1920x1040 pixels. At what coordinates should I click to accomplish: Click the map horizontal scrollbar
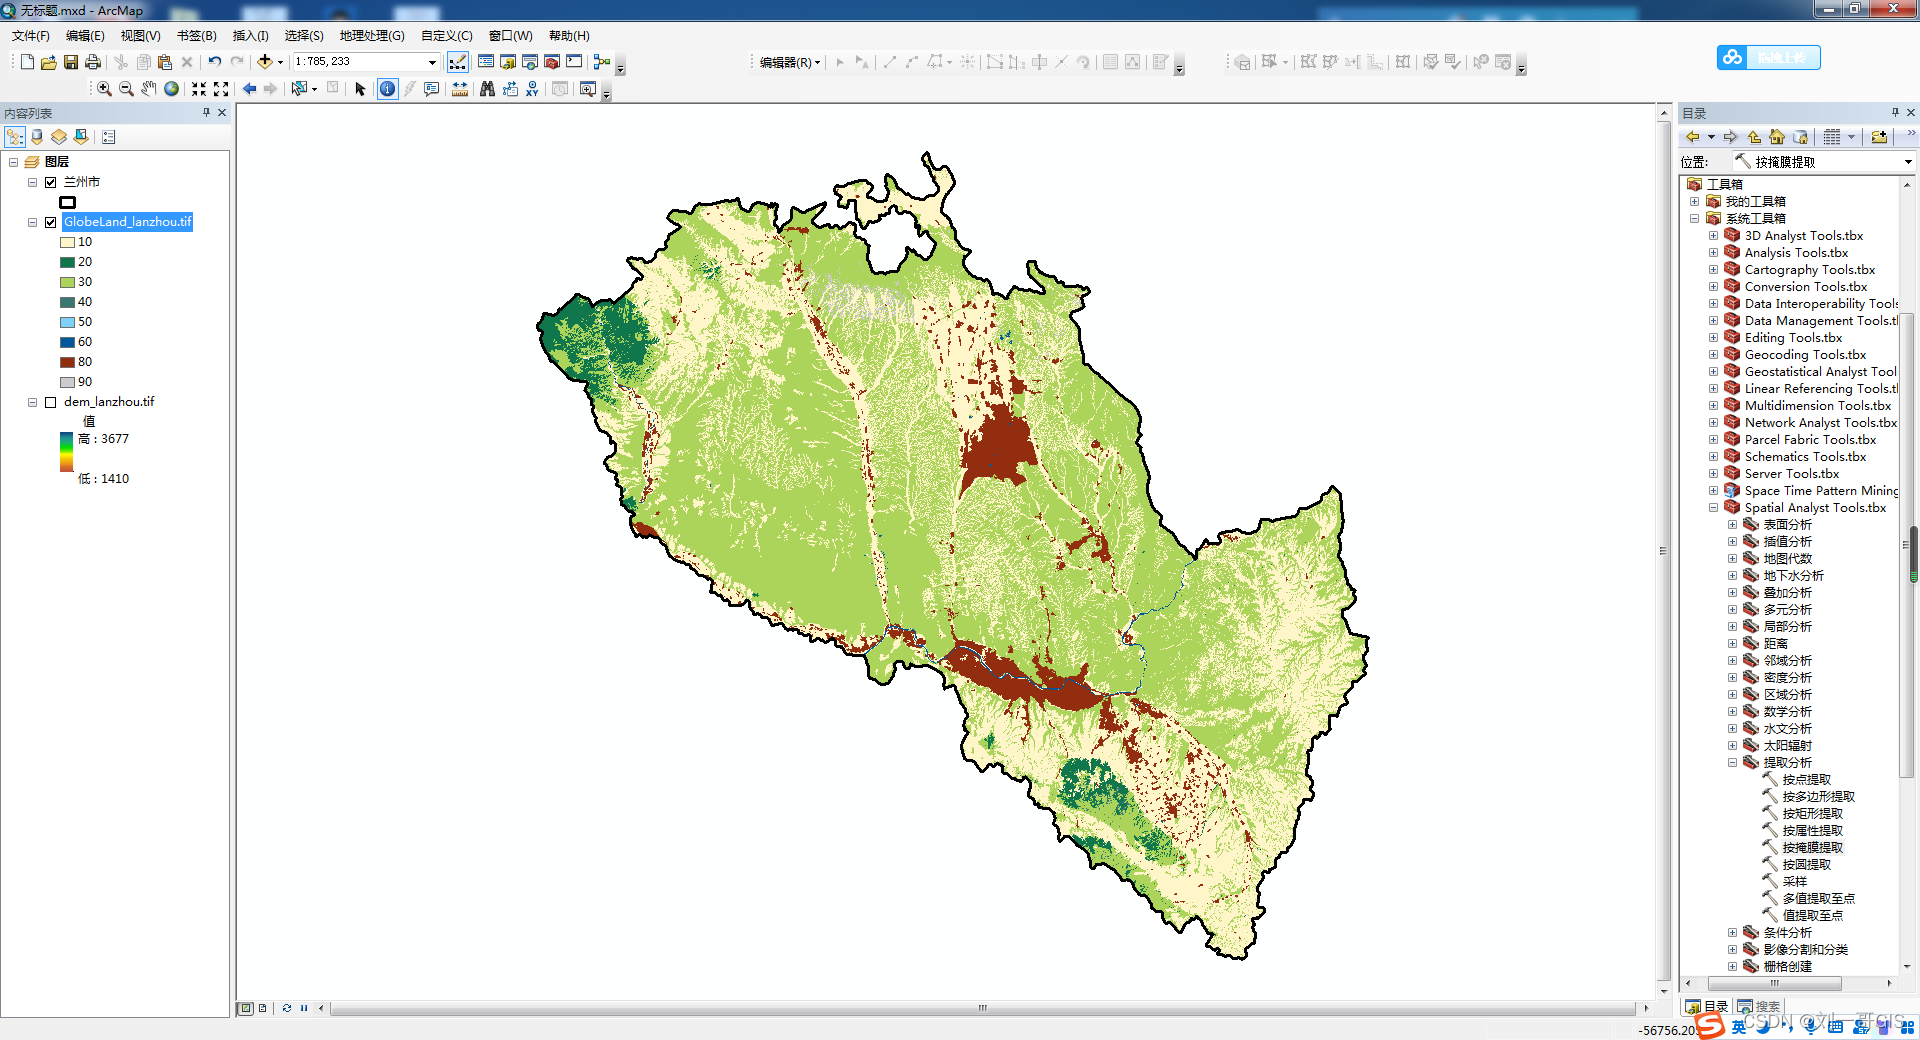[985, 1008]
